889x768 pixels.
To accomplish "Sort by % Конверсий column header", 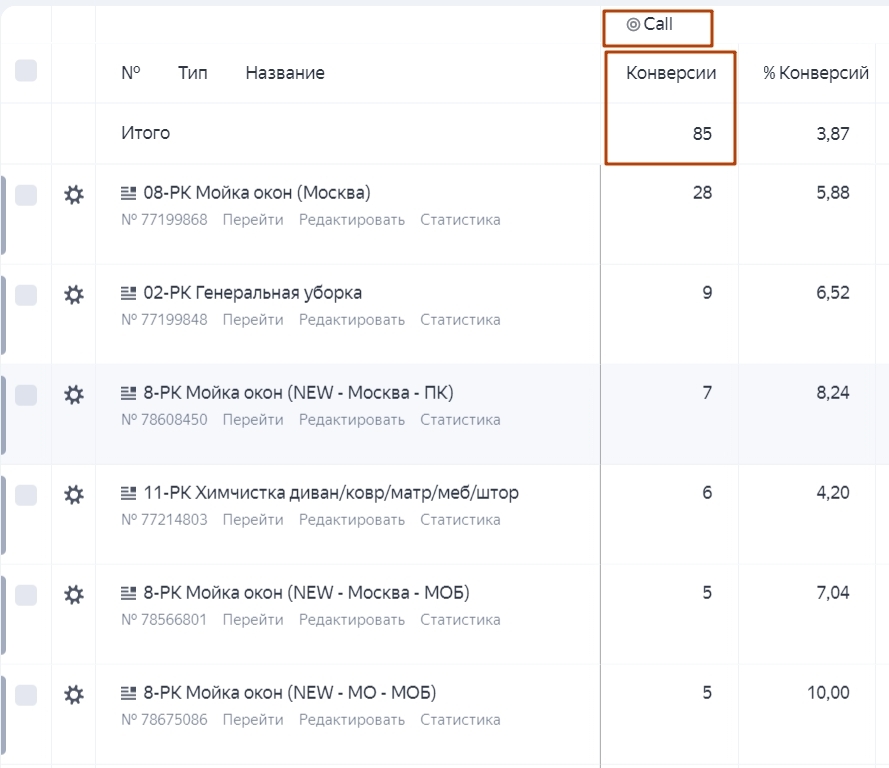I will tap(815, 73).
